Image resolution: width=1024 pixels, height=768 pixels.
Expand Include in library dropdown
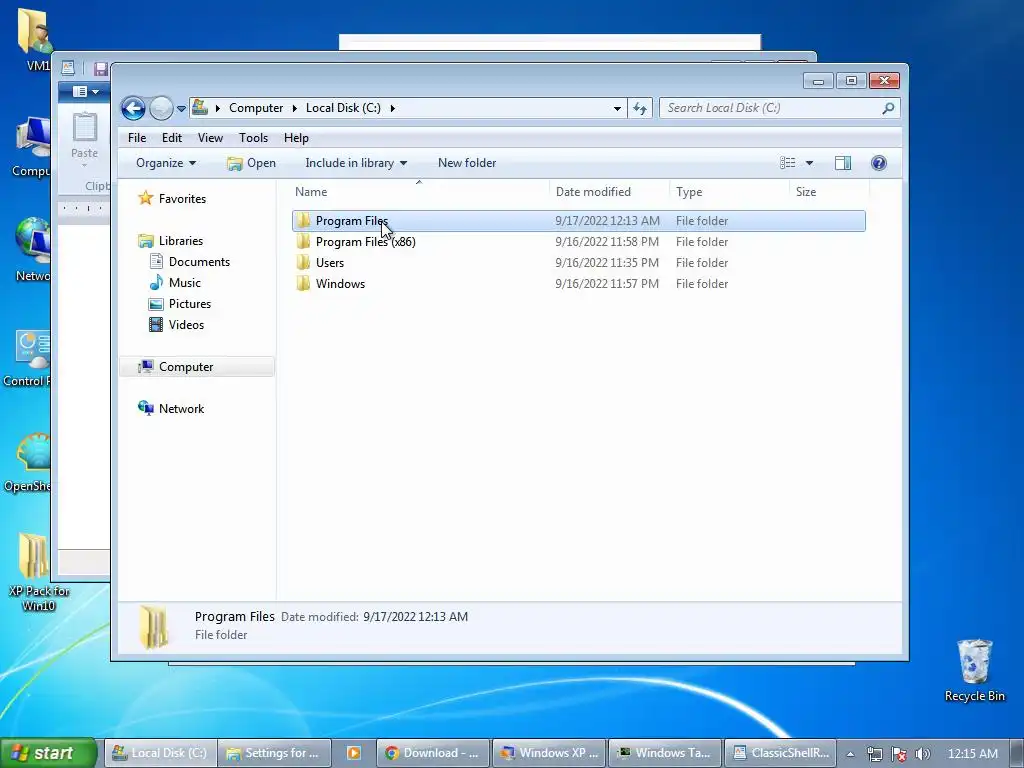click(x=356, y=163)
